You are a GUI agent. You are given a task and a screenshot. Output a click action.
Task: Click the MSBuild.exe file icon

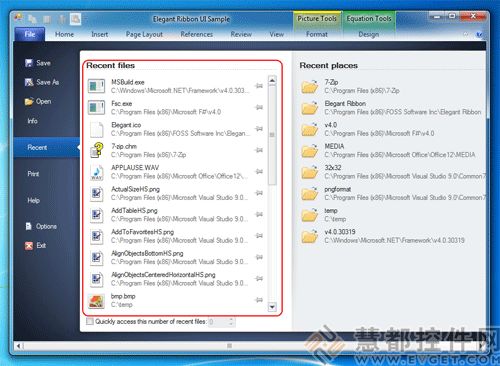click(x=96, y=86)
